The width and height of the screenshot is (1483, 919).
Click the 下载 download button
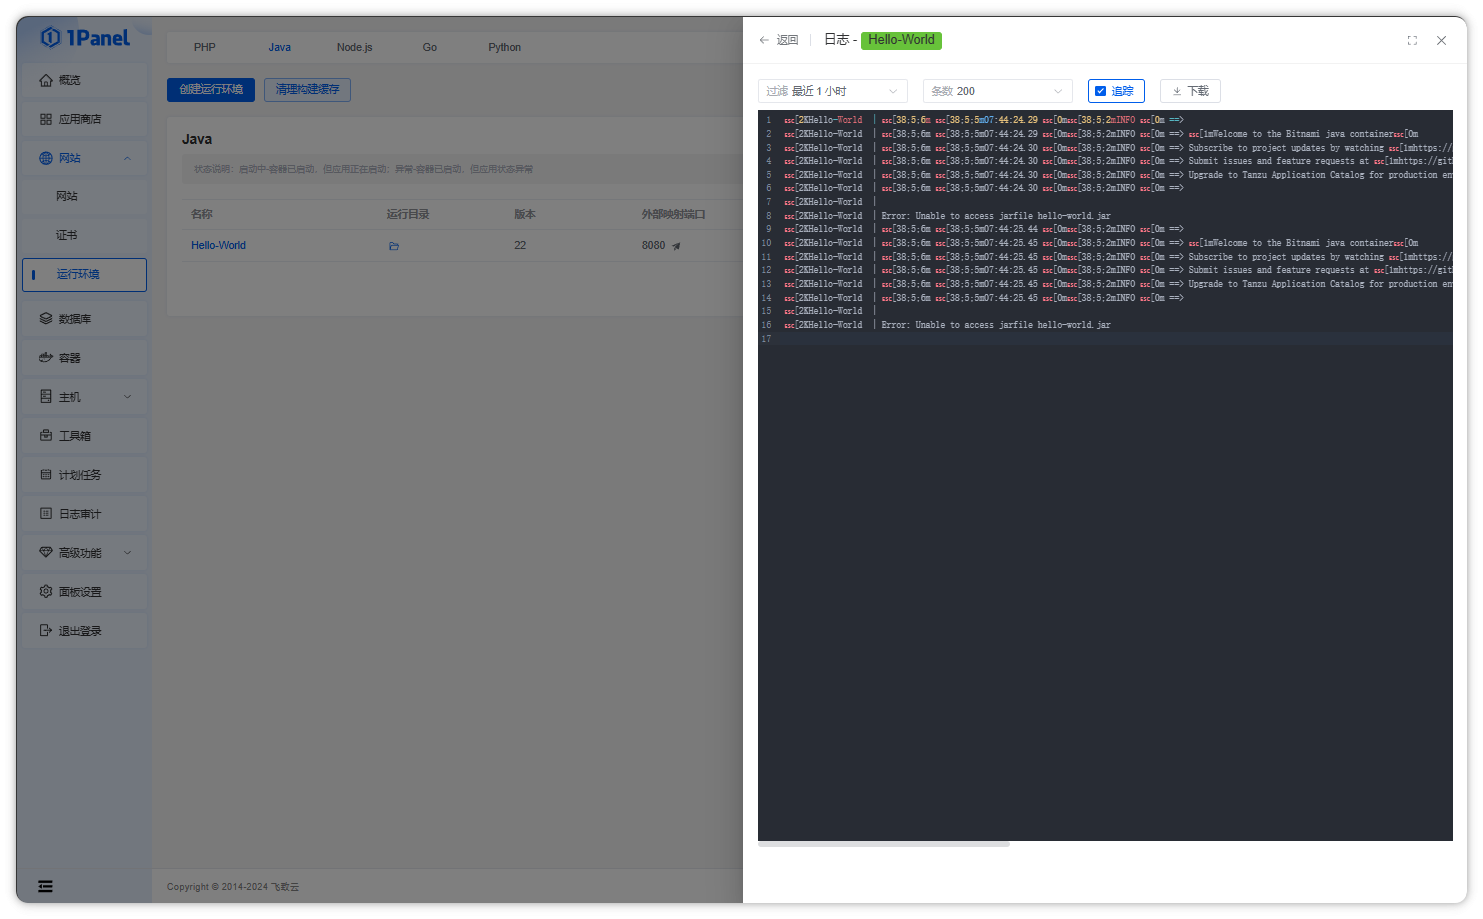1190,91
